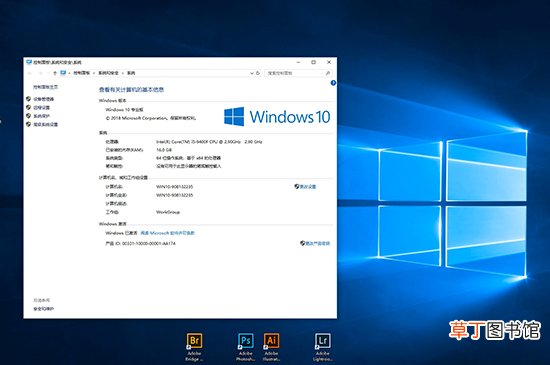Click the product ID 00331-10000-00001-AA174 text
Image resolution: width=550 pixels, height=365 pixels.
point(149,243)
